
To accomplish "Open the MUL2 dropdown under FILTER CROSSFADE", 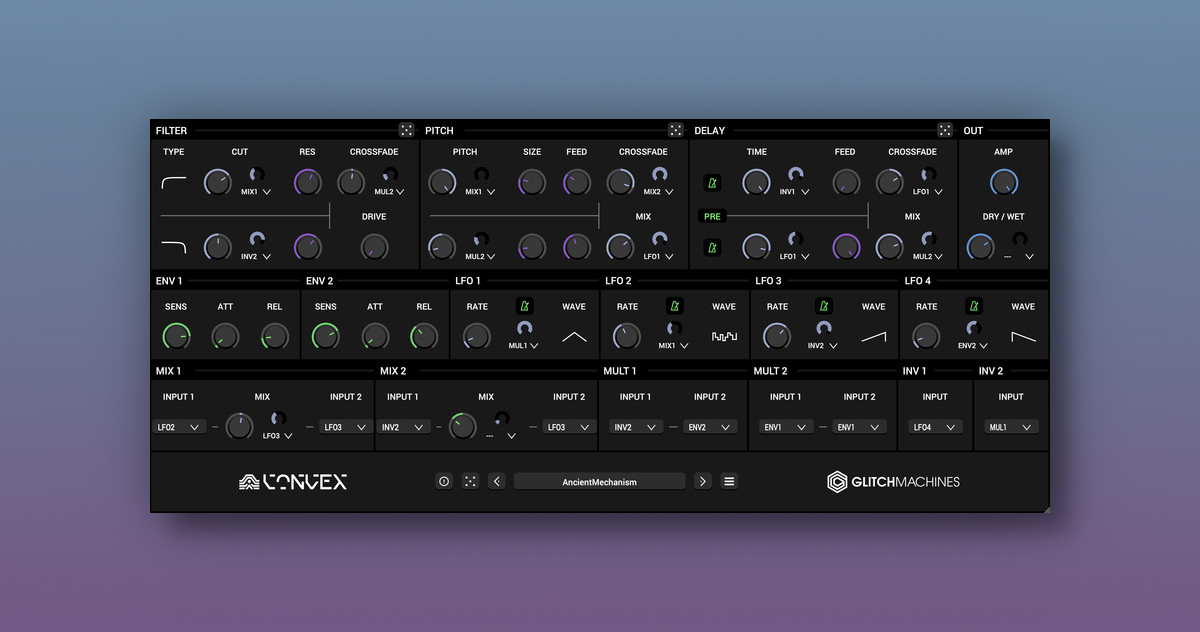I will click(x=389, y=192).
